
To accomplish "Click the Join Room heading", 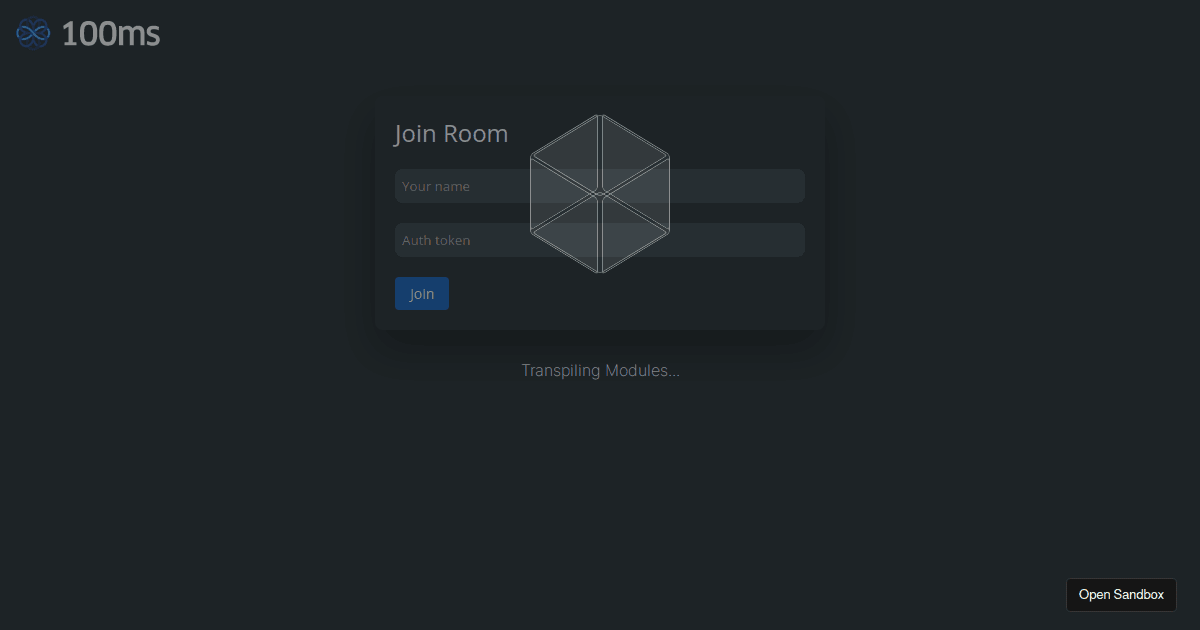I will pyautogui.click(x=451, y=134).
